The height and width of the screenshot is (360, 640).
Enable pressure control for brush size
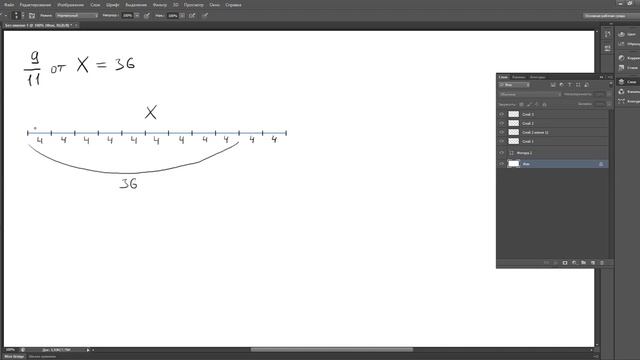205,16
